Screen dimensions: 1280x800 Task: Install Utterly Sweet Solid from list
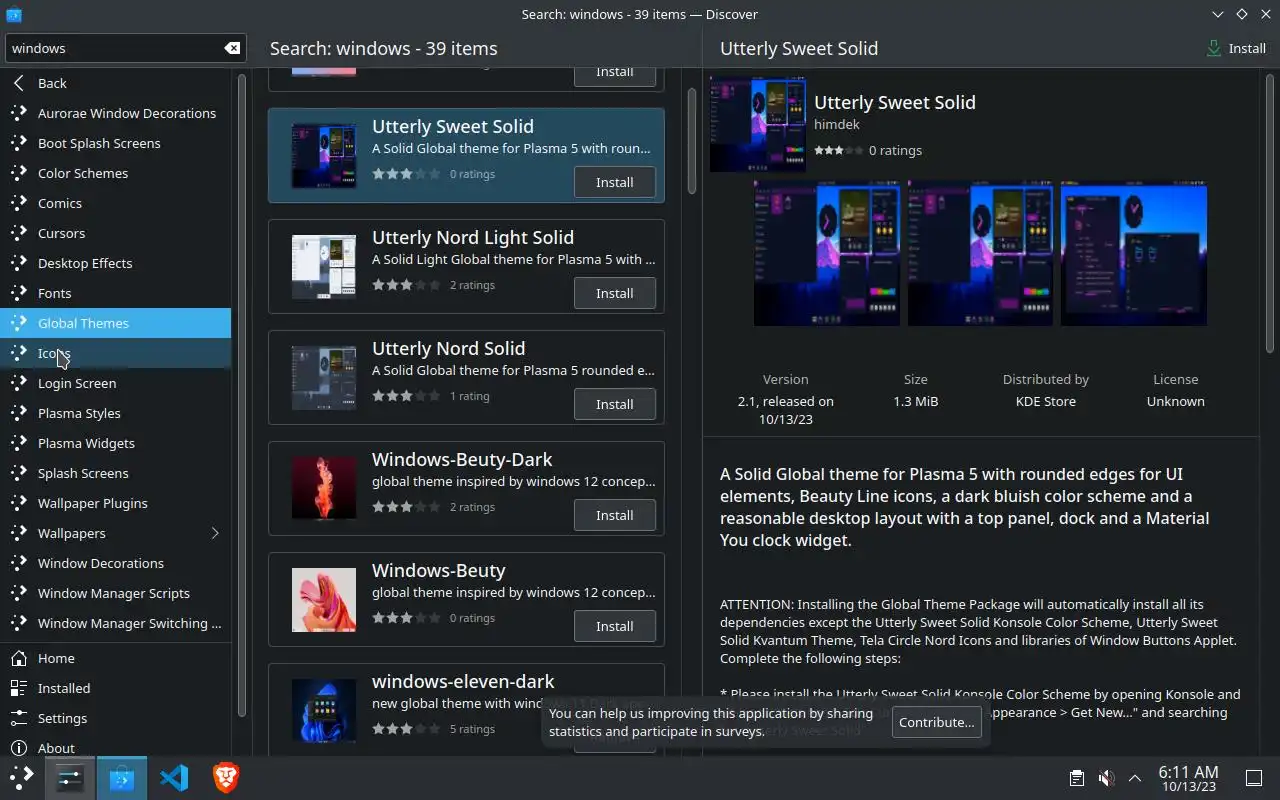click(x=614, y=182)
